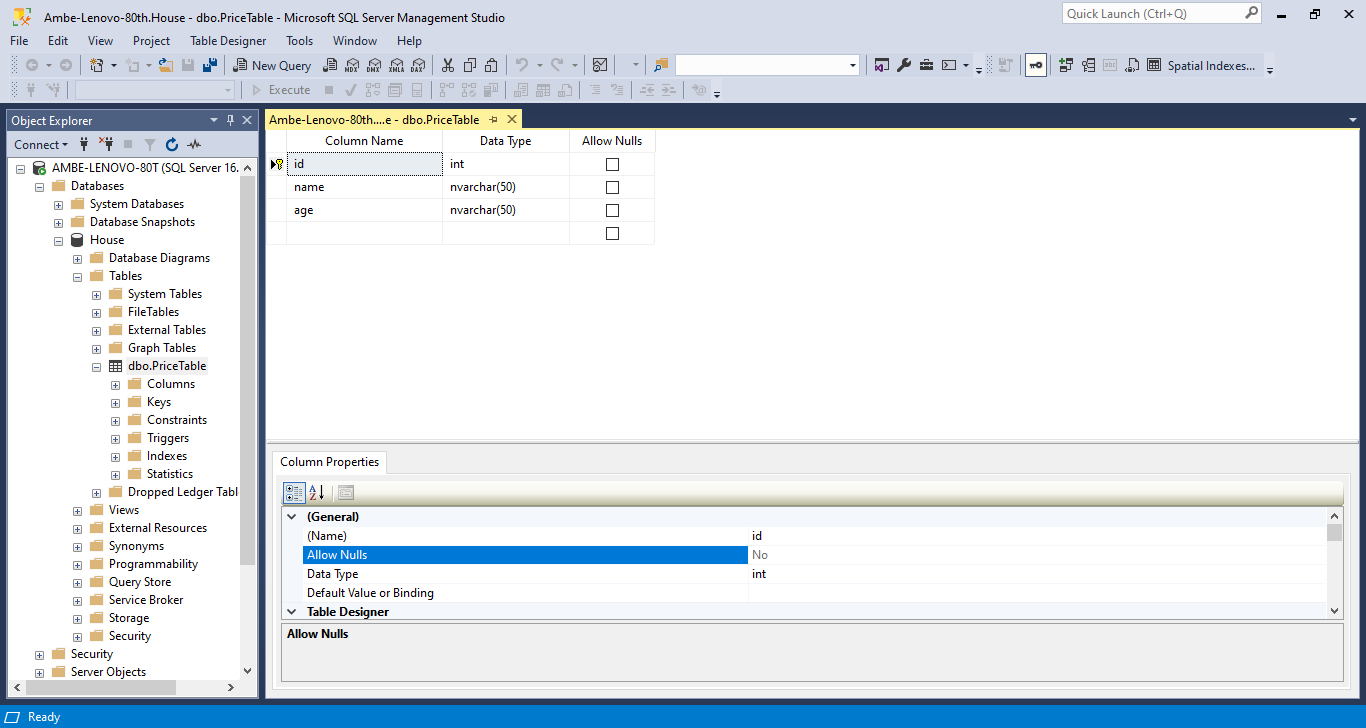
Task: Switch Column Properties to categorized view
Action: pyautogui.click(x=294, y=492)
